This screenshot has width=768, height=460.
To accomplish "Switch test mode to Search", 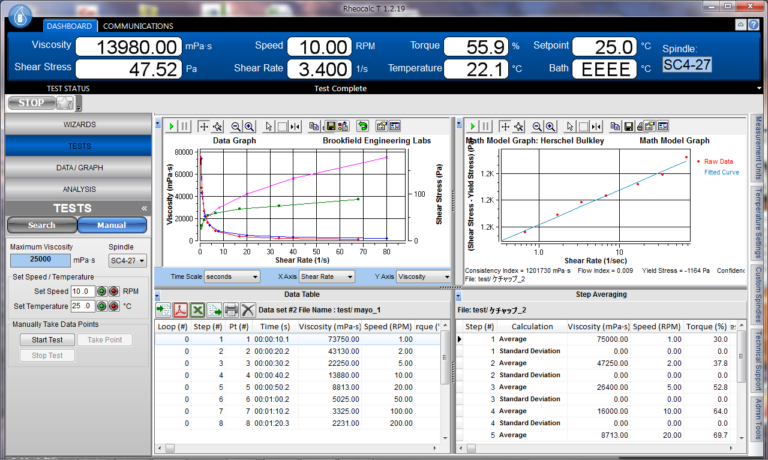I will click(x=42, y=225).
